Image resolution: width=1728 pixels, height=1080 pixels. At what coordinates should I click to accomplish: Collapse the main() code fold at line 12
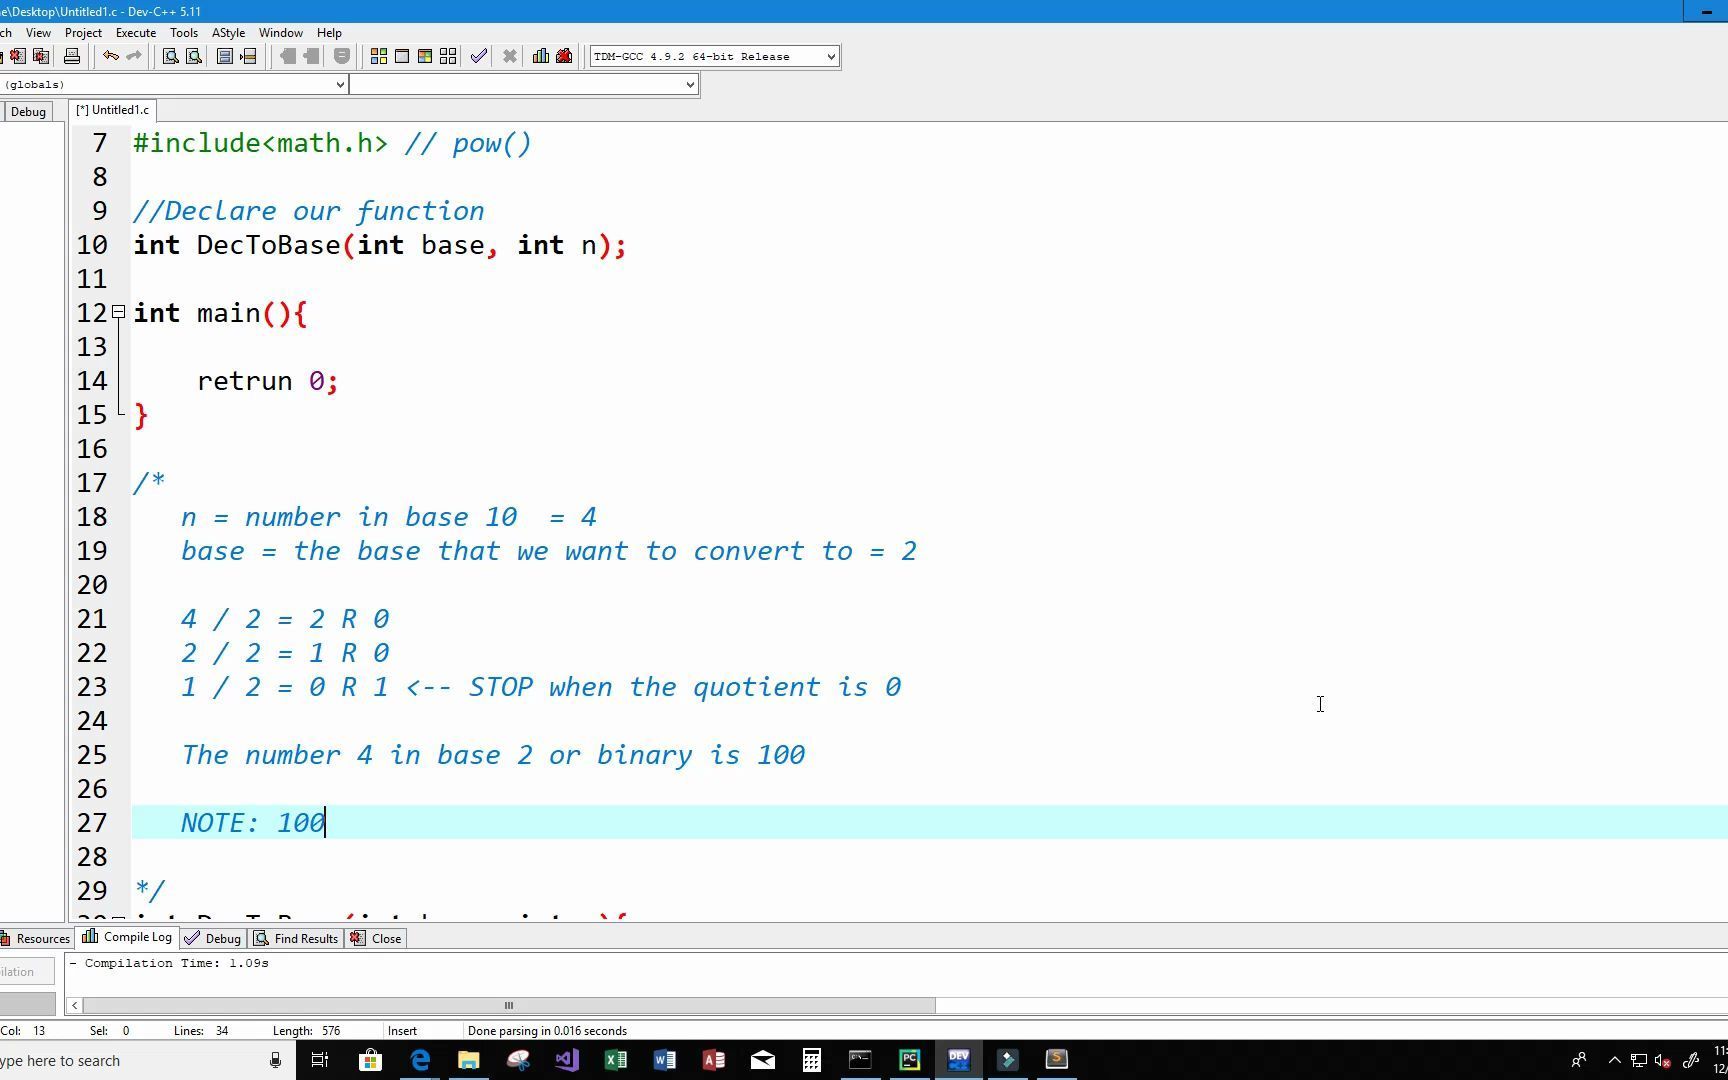click(118, 313)
